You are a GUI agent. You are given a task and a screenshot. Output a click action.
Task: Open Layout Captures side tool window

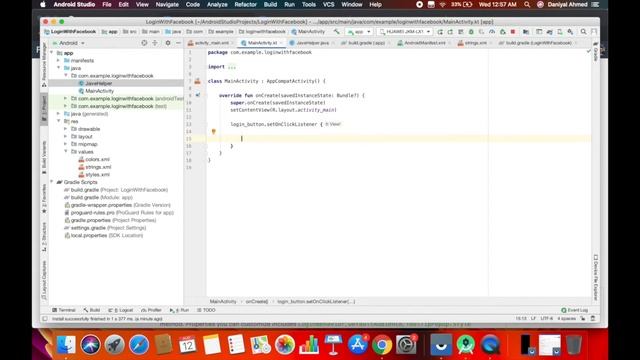click(44, 280)
